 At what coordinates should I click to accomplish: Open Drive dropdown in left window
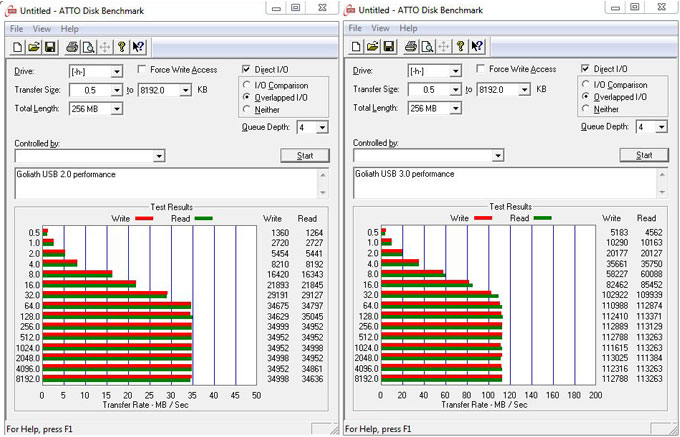point(117,72)
